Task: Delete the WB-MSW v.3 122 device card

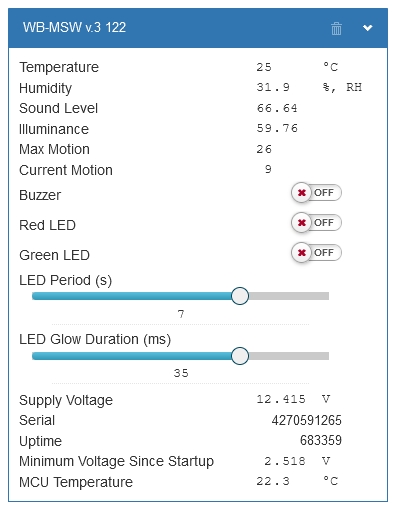Action: point(336,28)
